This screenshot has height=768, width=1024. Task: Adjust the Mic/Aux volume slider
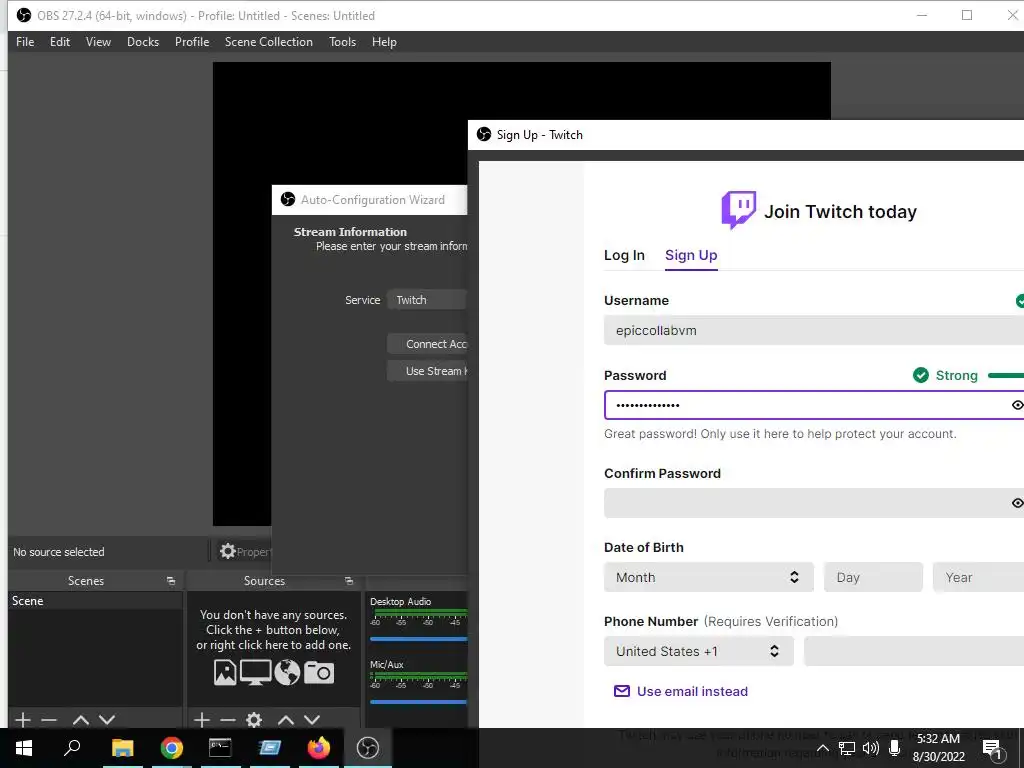(x=419, y=702)
